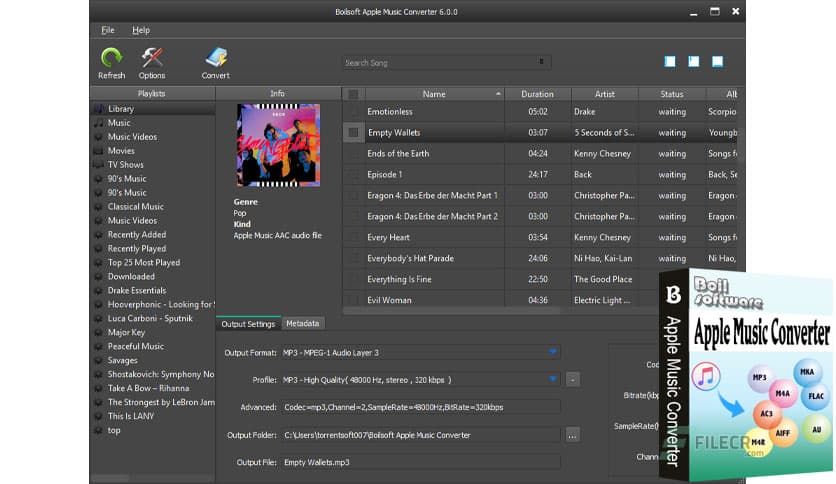Select the Eragon 4 Part 2 row
The image size is (836, 484).
click(x=540, y=216)
